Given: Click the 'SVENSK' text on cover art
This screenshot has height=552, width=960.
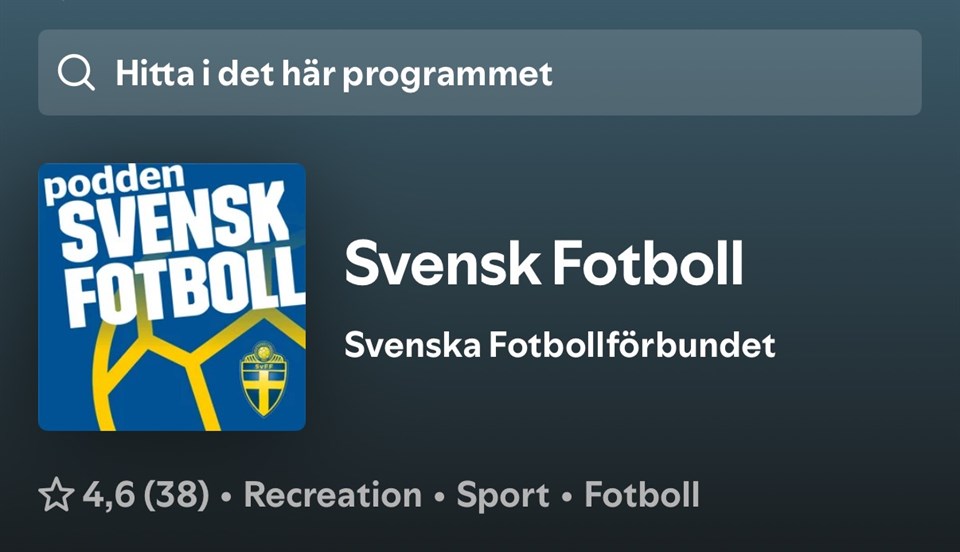Looking at the screenshot, I should tap(174, 222).
